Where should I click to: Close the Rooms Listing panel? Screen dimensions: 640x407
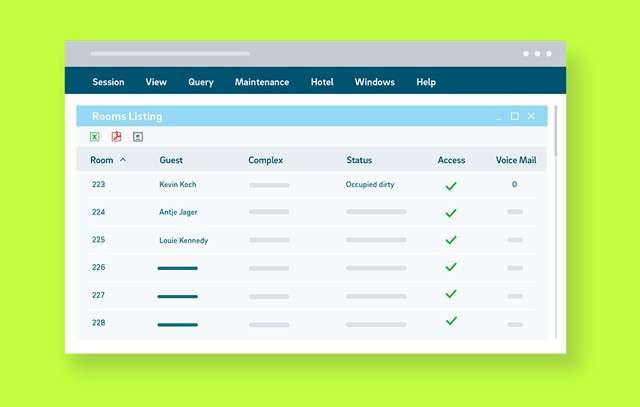point(531,116)
